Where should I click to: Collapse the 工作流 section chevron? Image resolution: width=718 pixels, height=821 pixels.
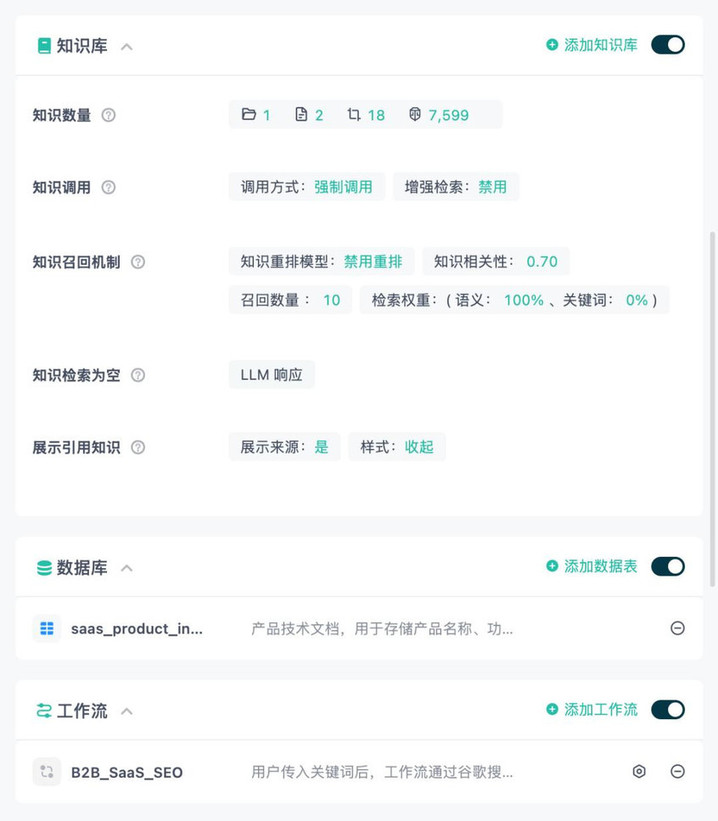pyautogui.click(x=127, y=712)
